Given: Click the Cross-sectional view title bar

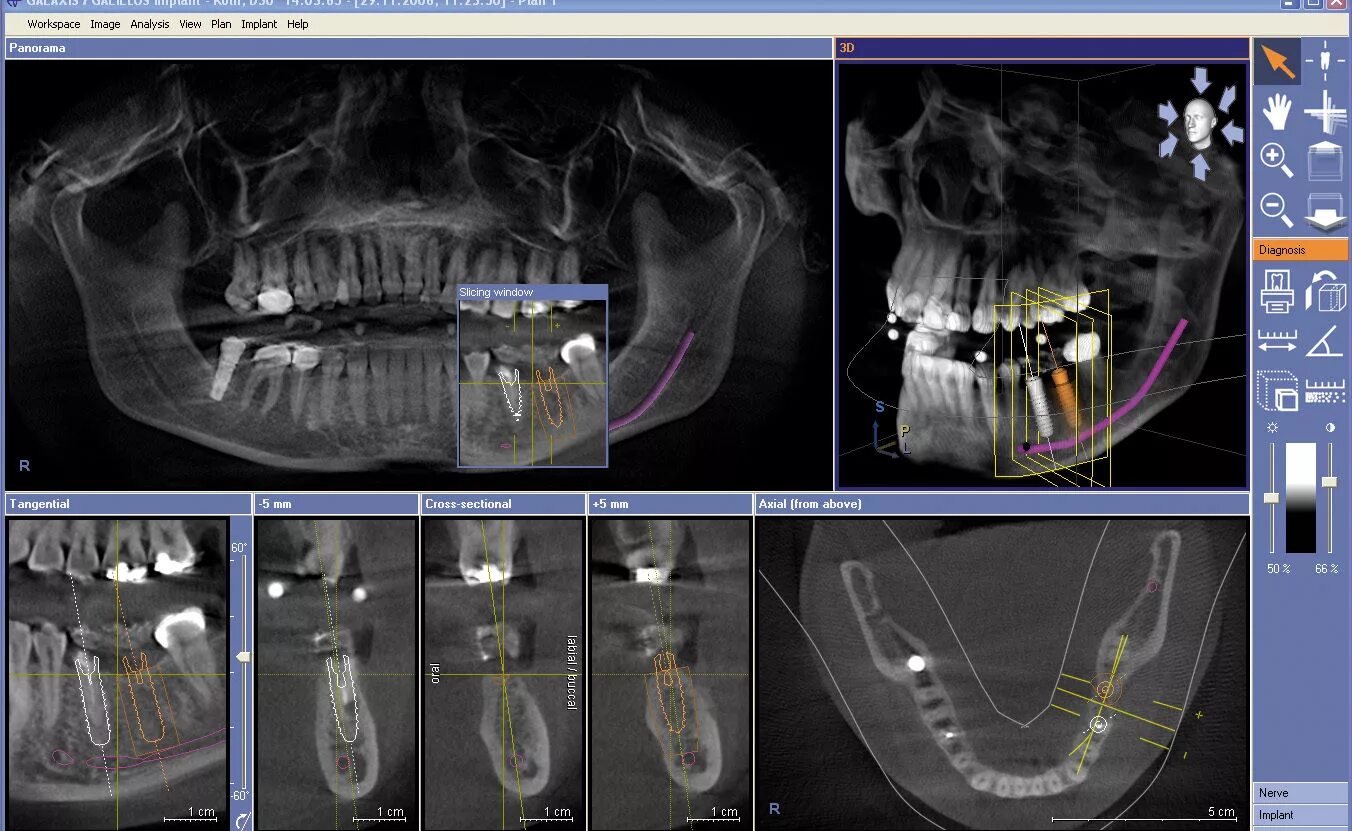Looking at the screenshot, I should (x=503, y=504).
